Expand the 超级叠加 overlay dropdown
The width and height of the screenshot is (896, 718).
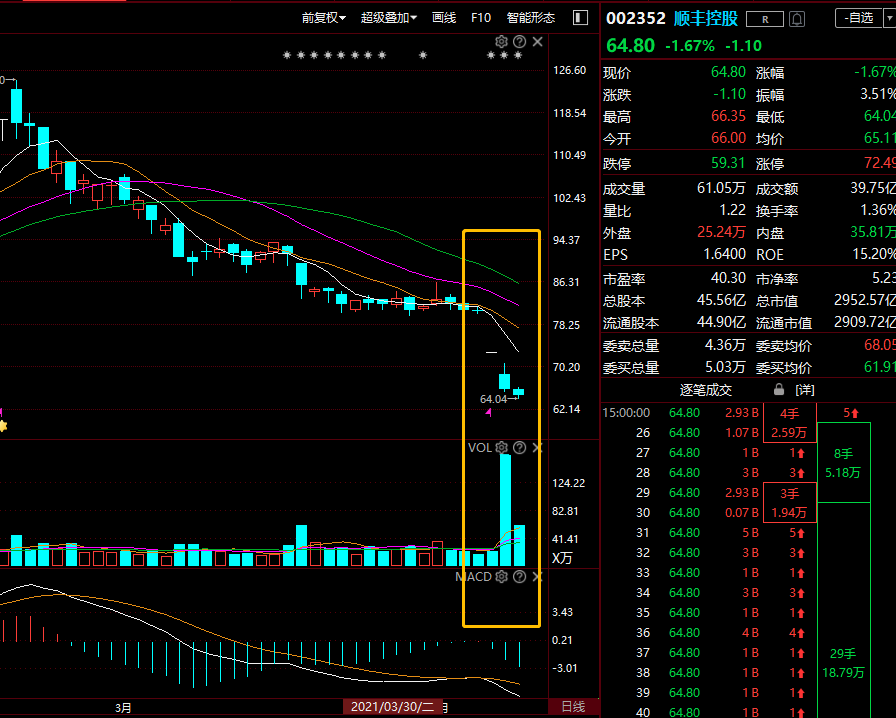[389, 18]
